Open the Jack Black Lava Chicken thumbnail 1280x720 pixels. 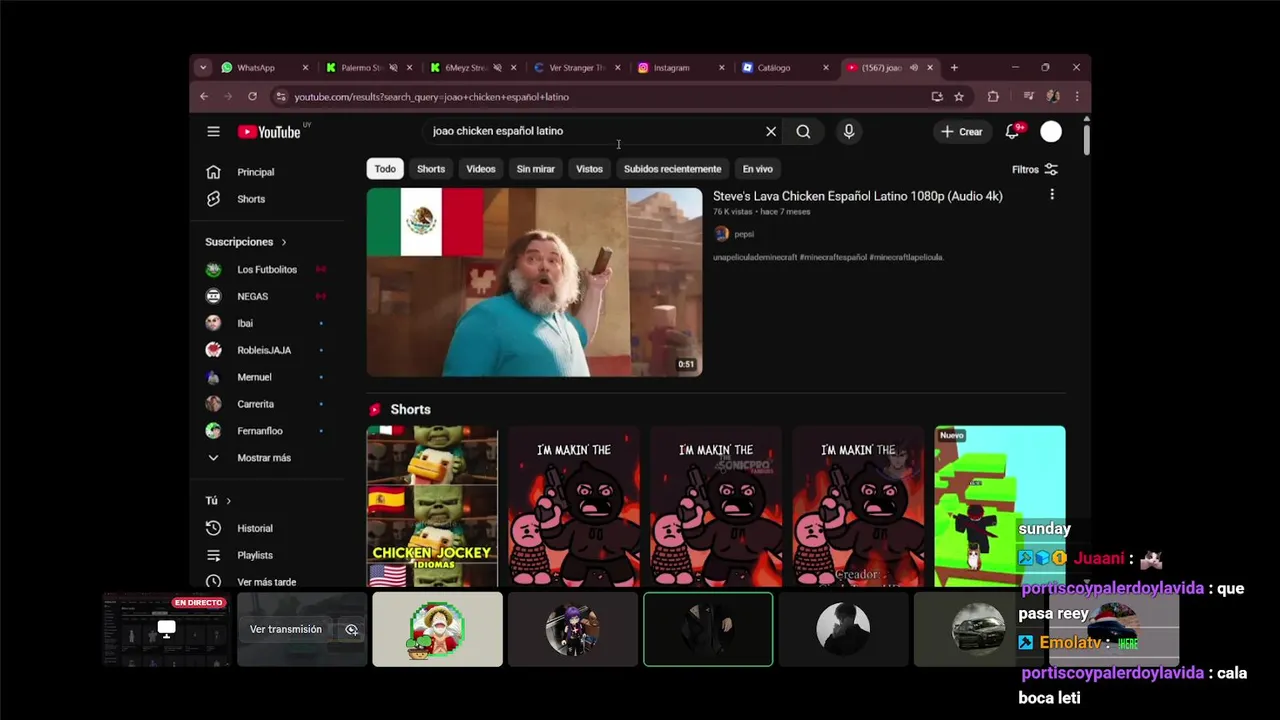pyautogui.click(x=534, y=283)
